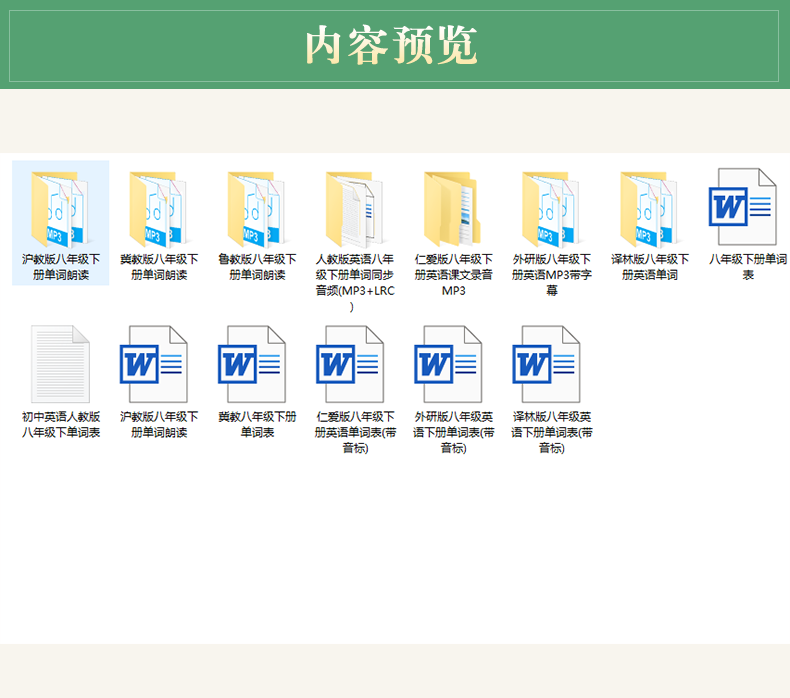Viewport: 790px width, 698px height.
Task: Click the label 外研版八年级英语下册单词表(带音标)
Action: (x=453, y=432)
